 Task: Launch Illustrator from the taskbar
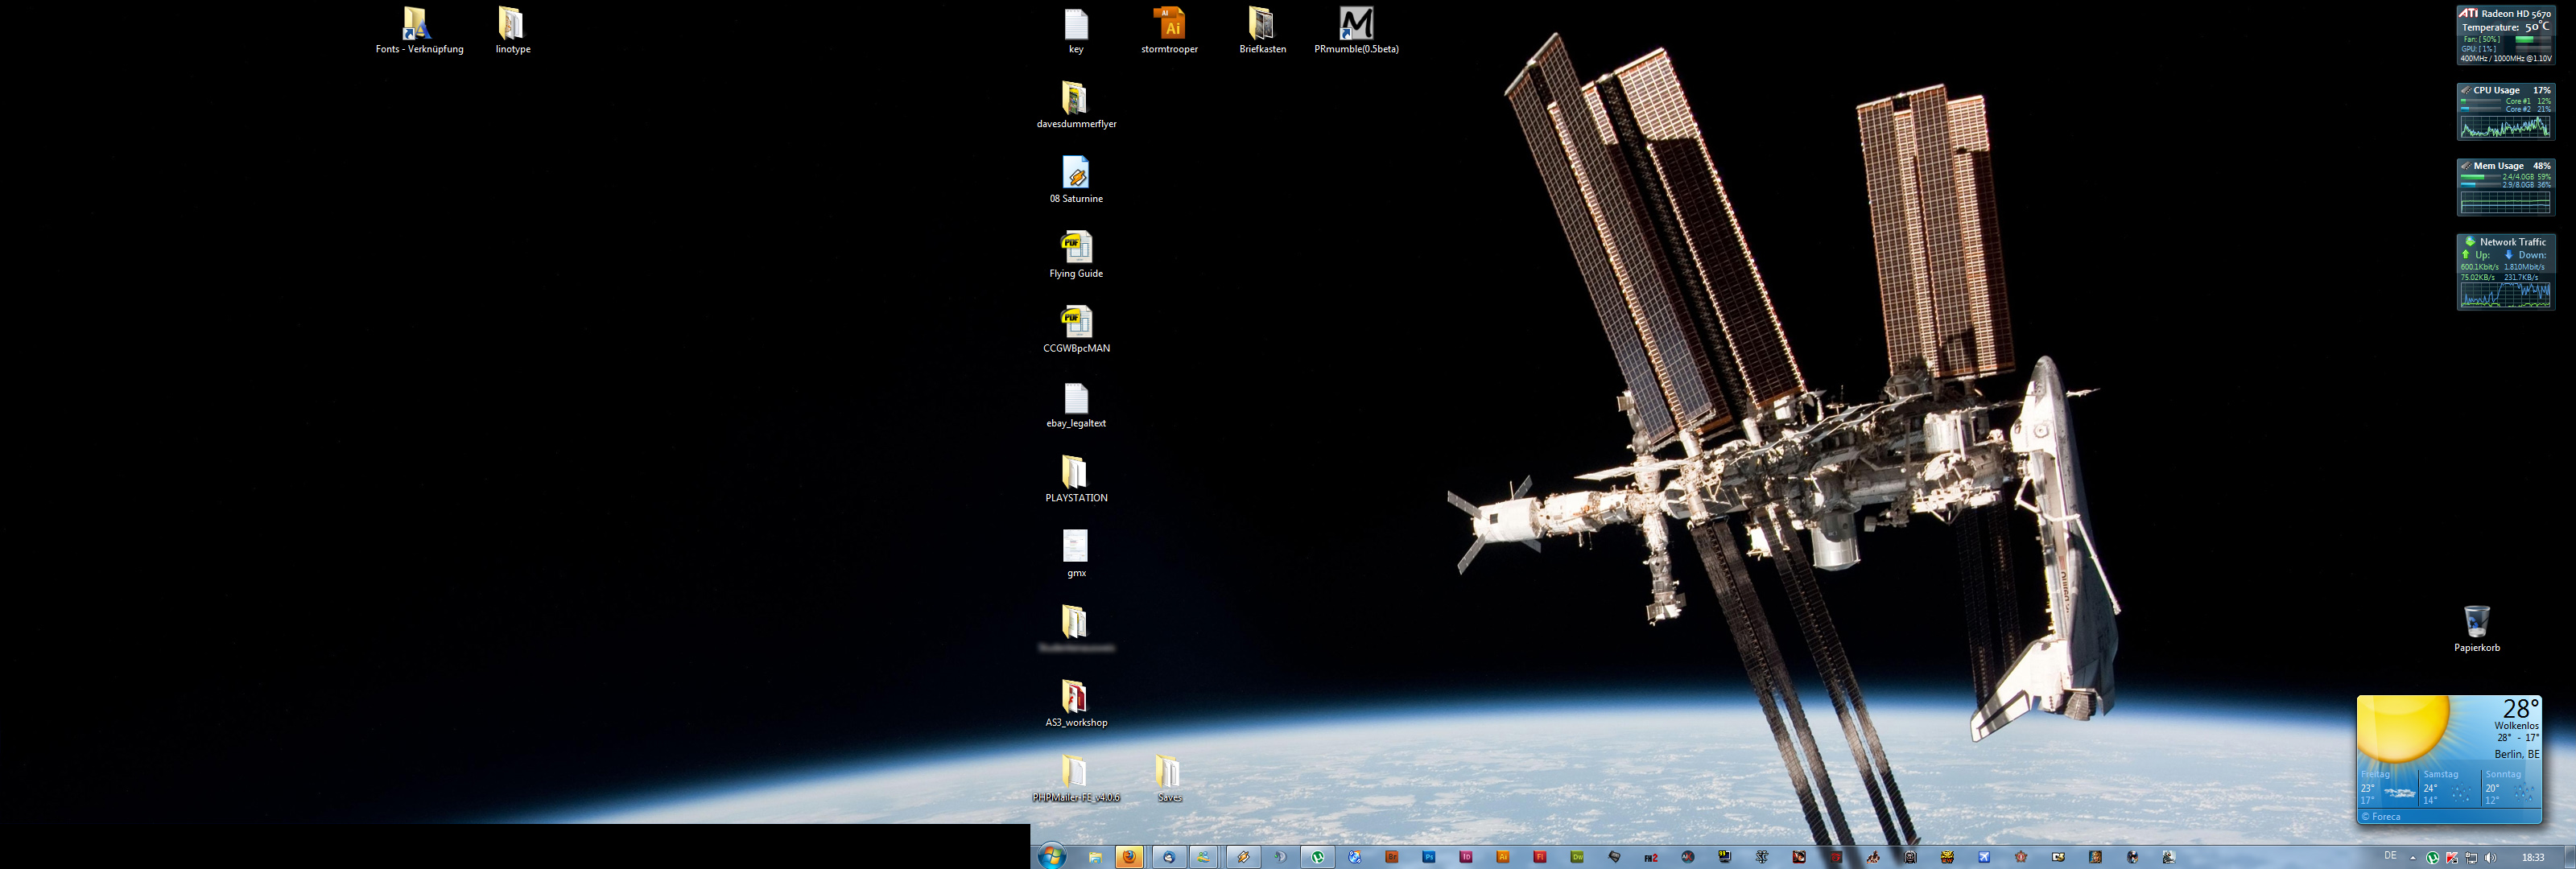1503,857
